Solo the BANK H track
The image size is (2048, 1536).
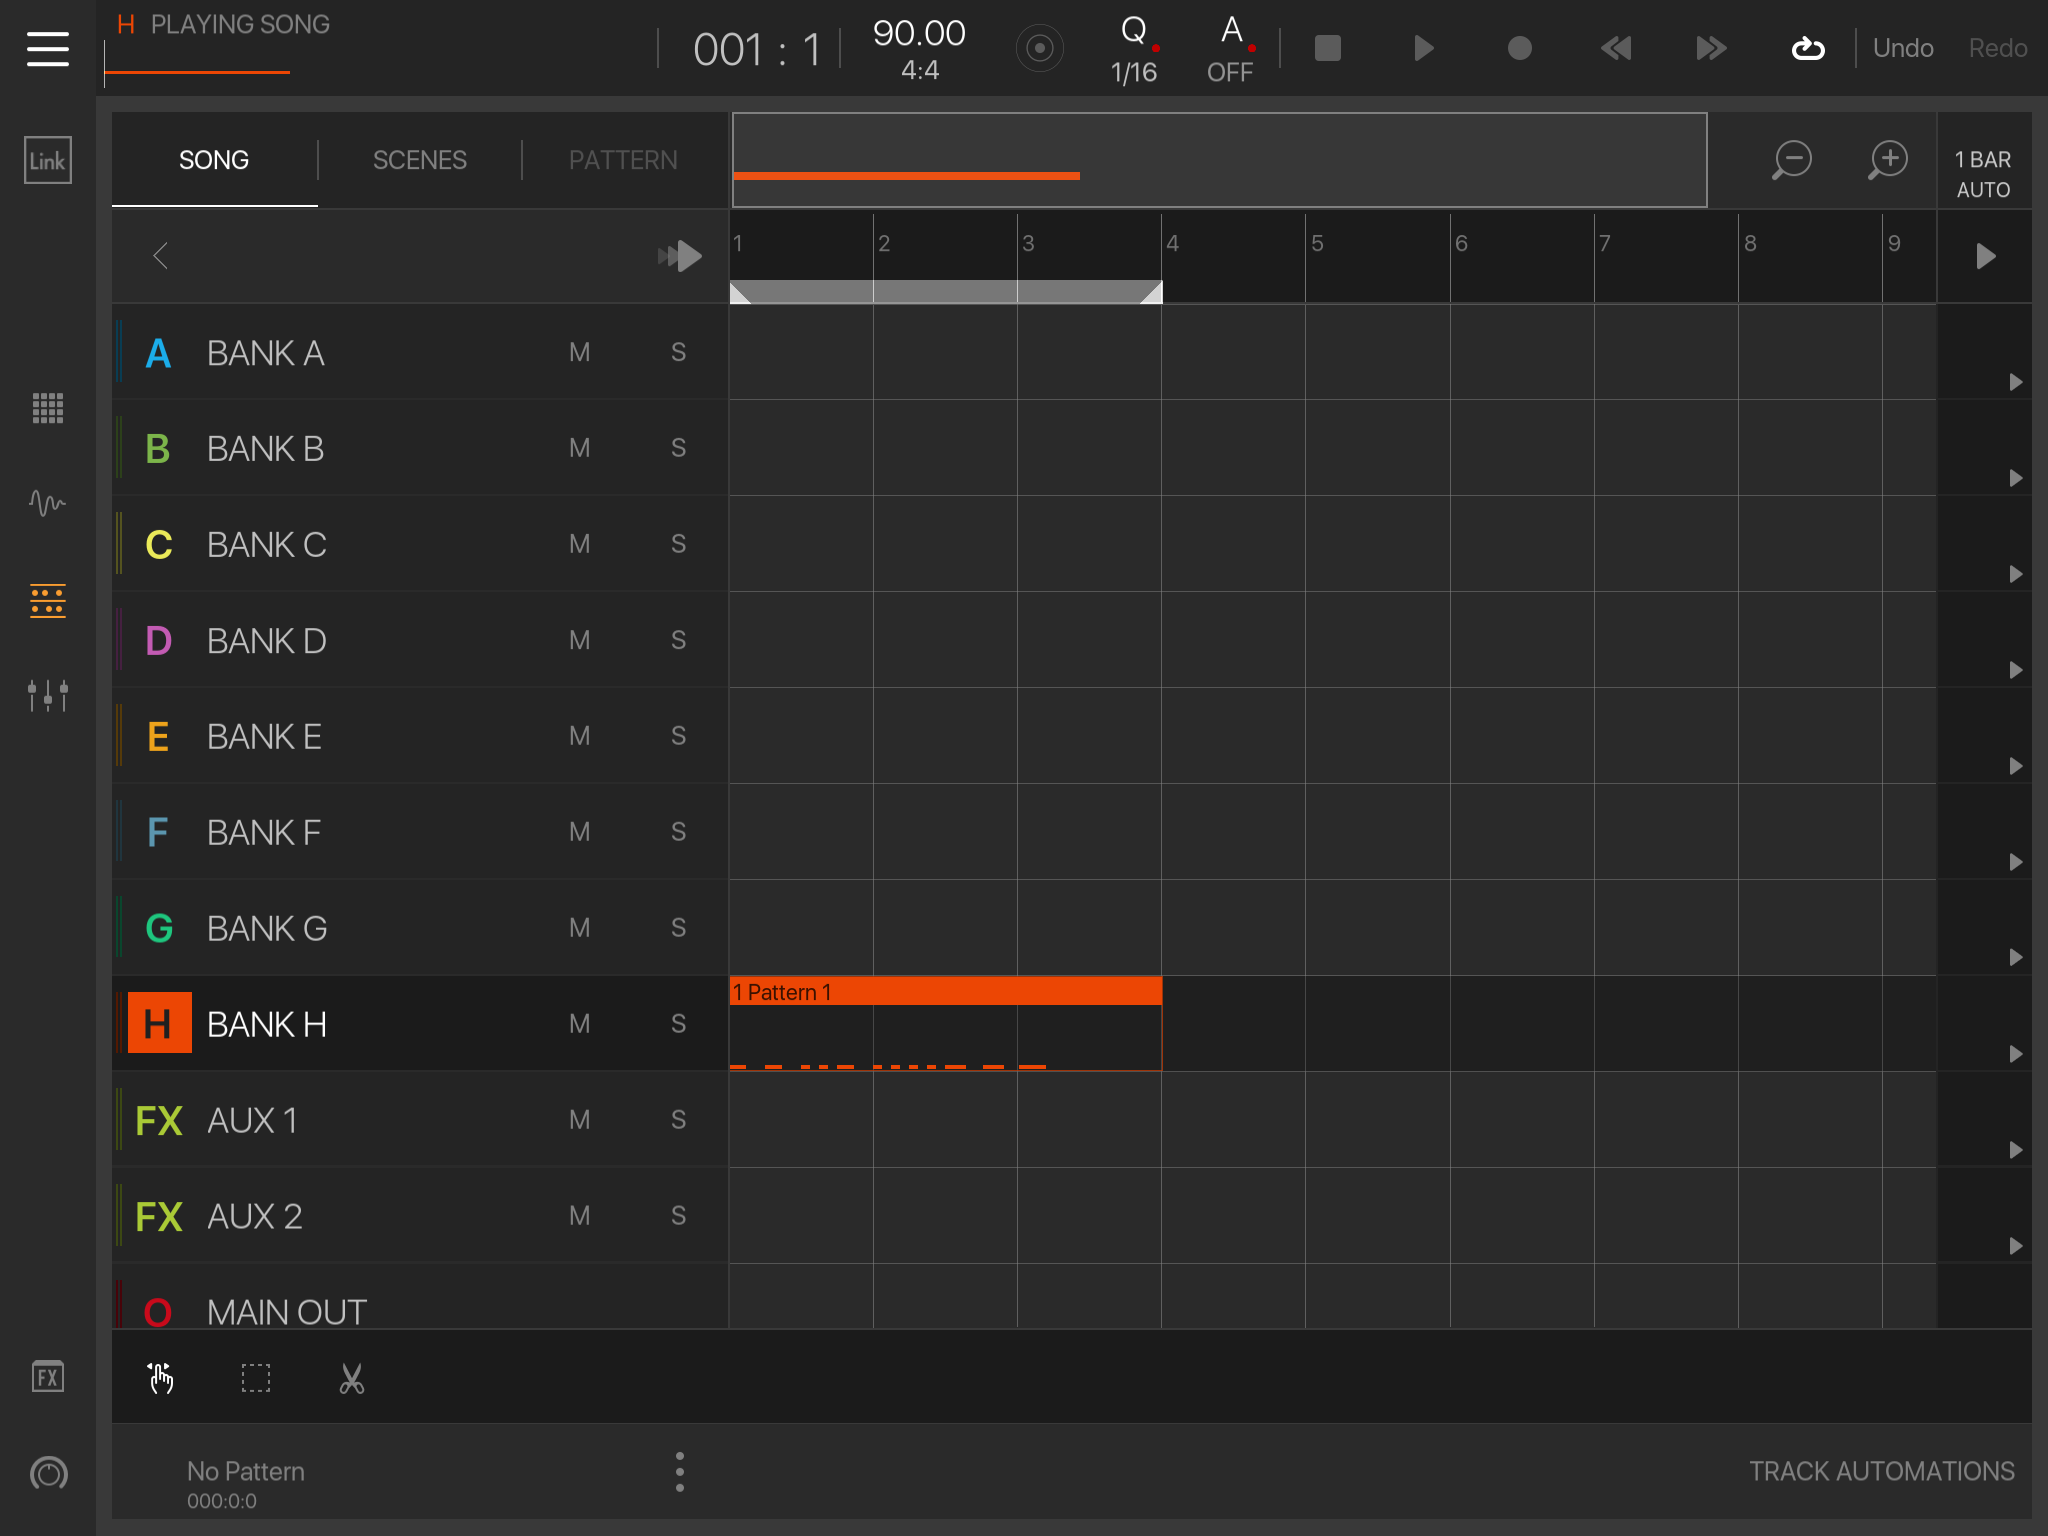[x=678, y=1024]
